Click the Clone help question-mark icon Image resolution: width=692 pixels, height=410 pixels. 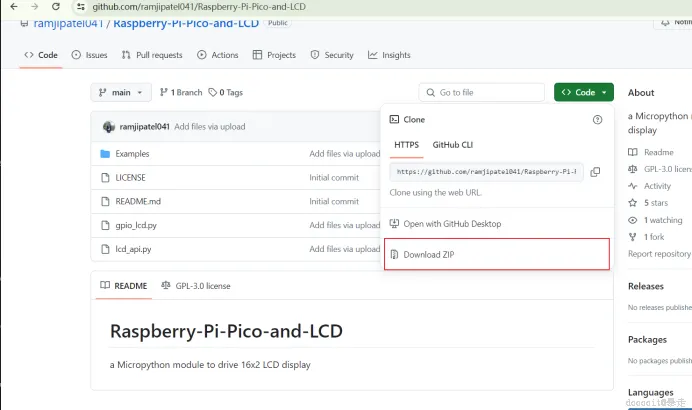[597, 120]
